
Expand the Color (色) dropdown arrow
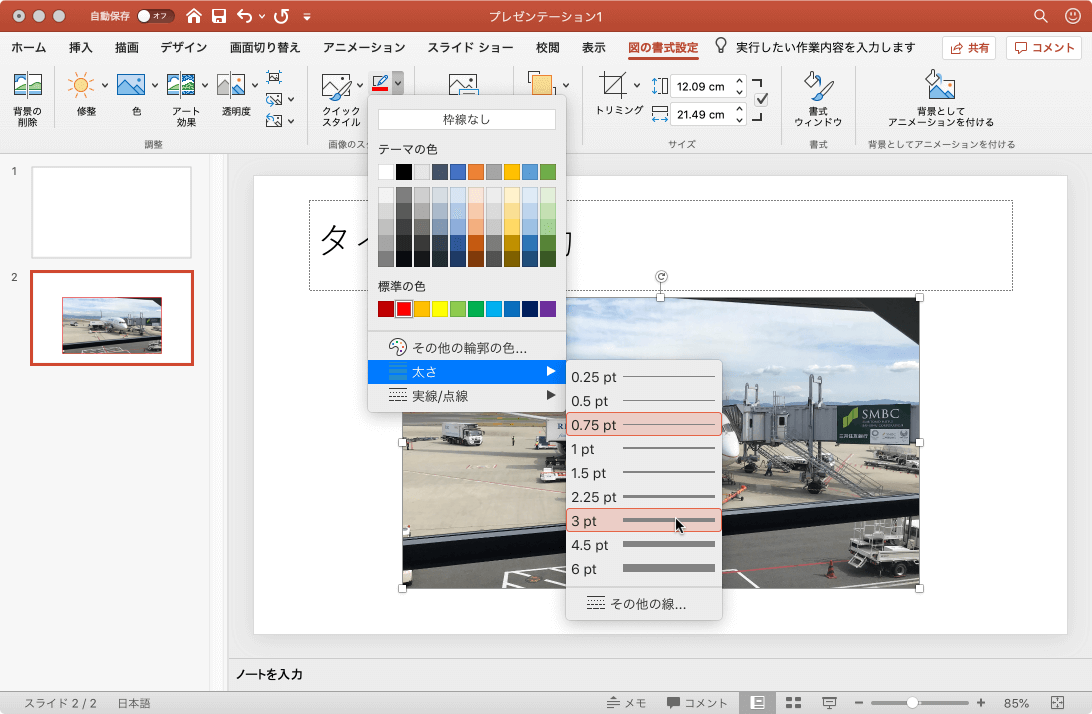pos(155,86)
